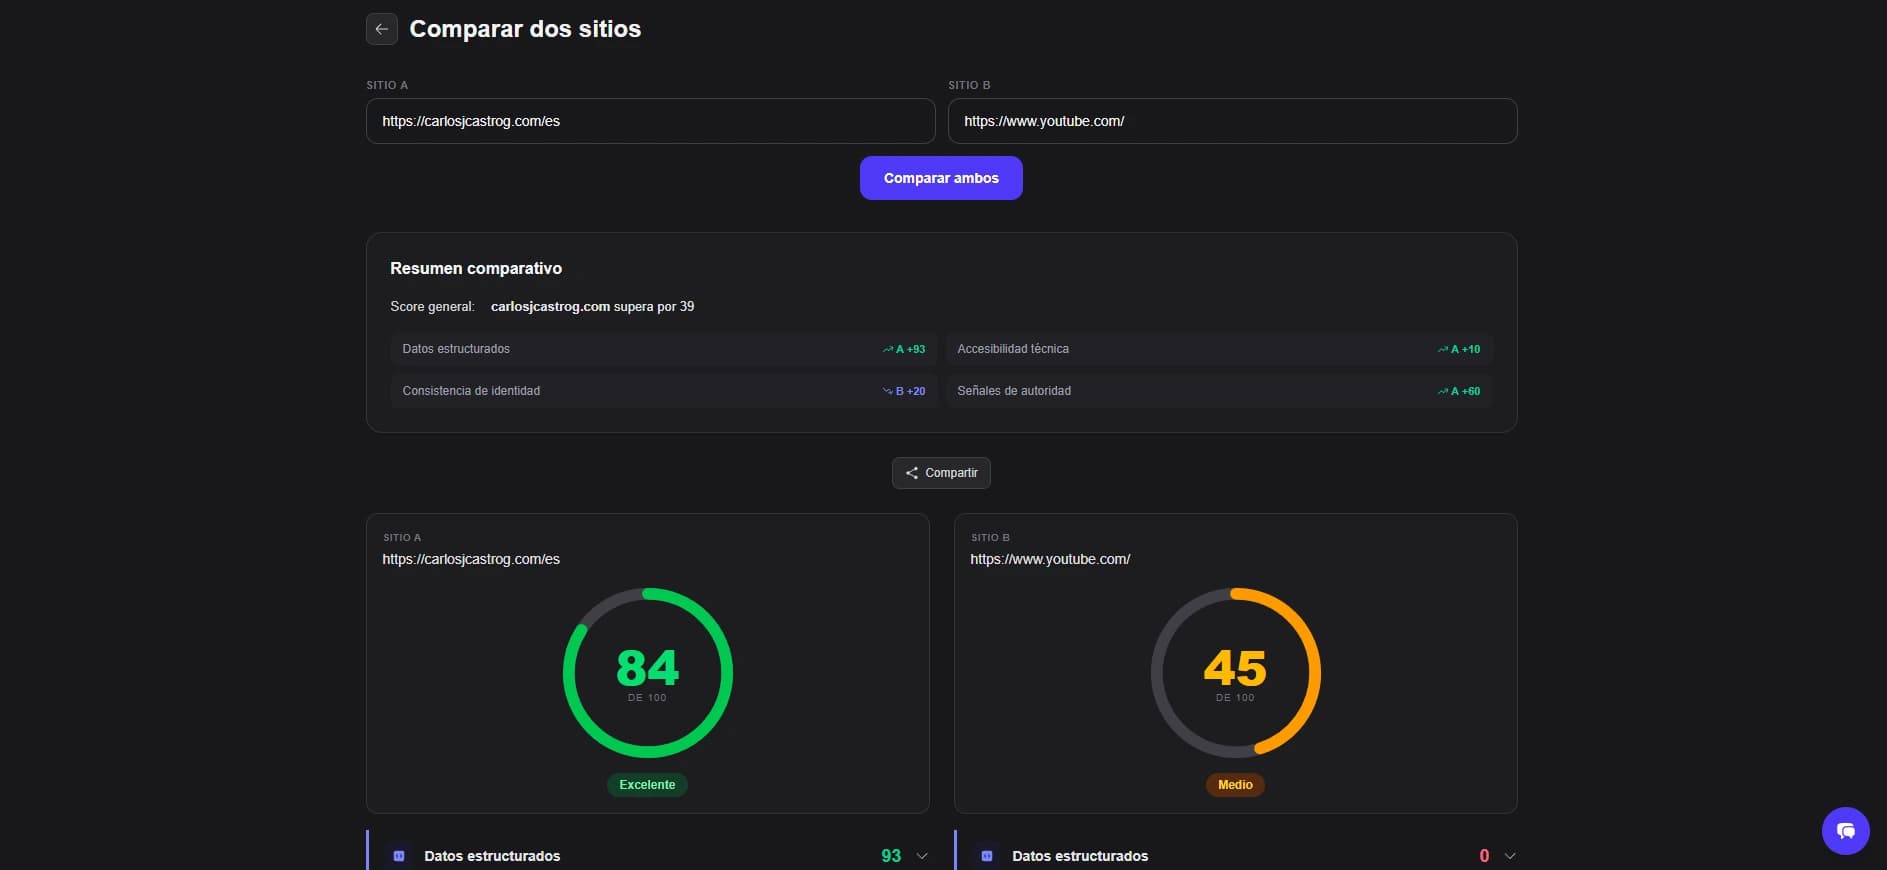Click the Sitio A structured data icon
This screenshot has height=870, width=1887.
tap(399, 856)
